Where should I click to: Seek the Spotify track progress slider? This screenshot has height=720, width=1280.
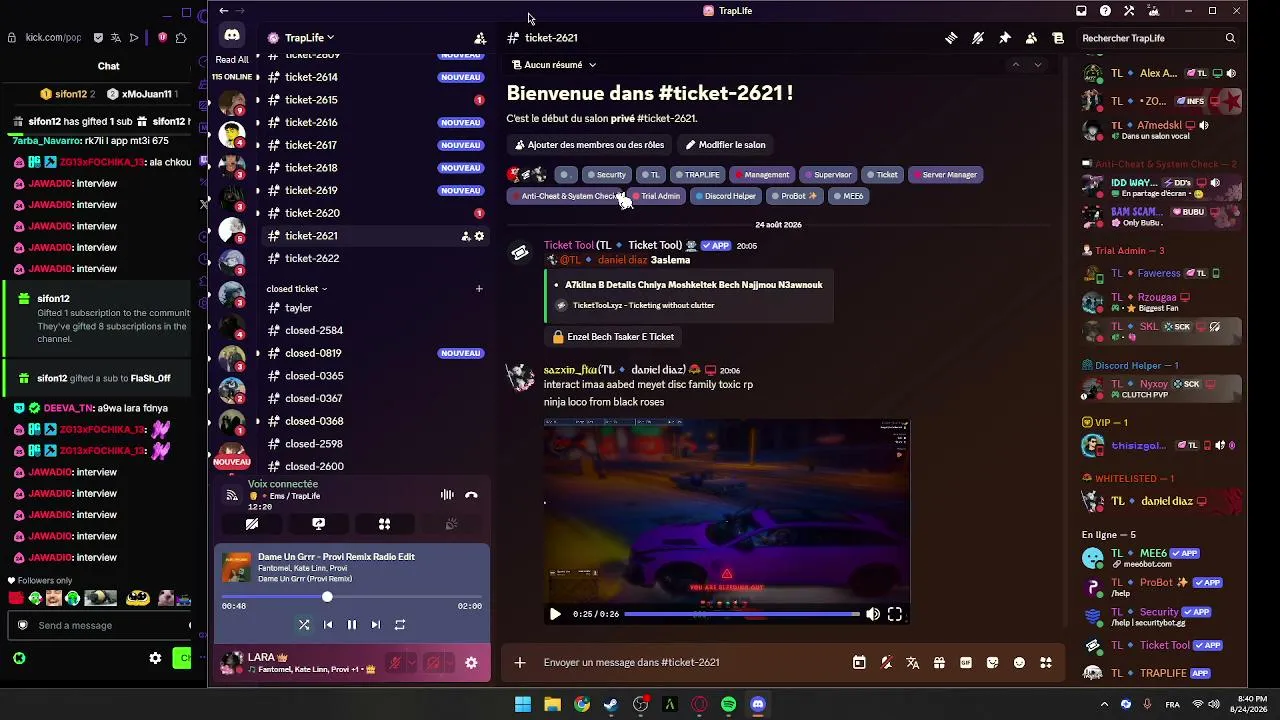pos(352,597)
